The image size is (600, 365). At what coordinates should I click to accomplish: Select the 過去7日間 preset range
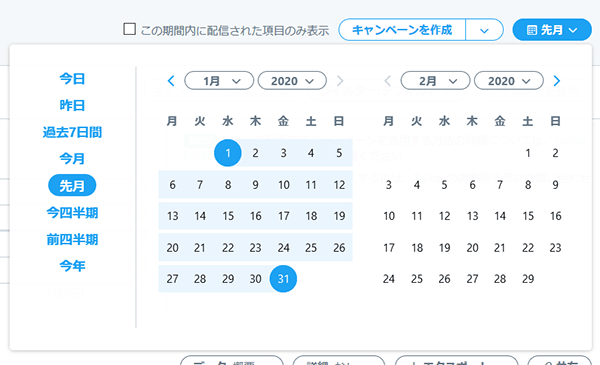point(72,132)
